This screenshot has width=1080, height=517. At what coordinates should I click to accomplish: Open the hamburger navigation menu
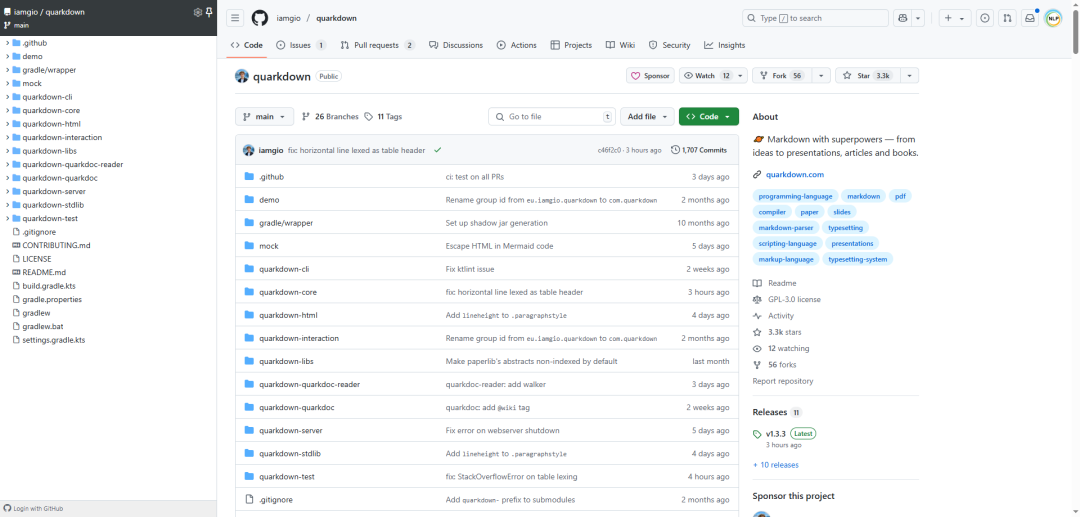coord(235,19)
